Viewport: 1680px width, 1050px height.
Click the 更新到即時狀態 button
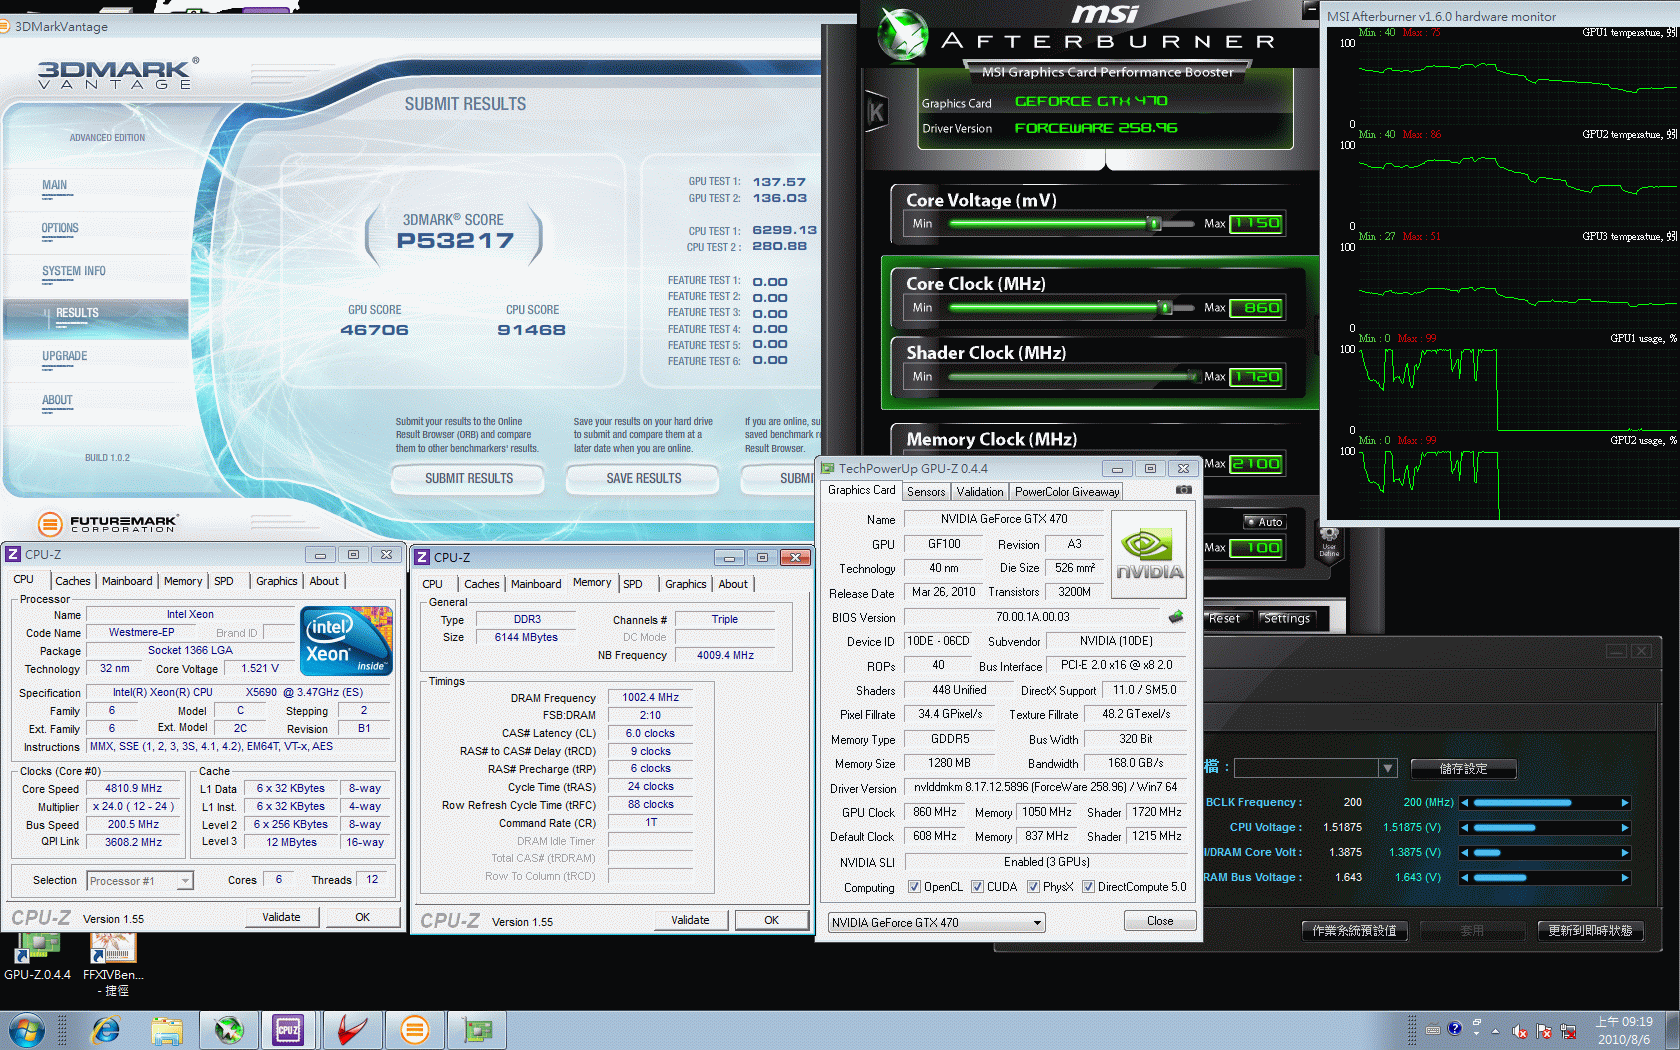tap(1590, 931)
